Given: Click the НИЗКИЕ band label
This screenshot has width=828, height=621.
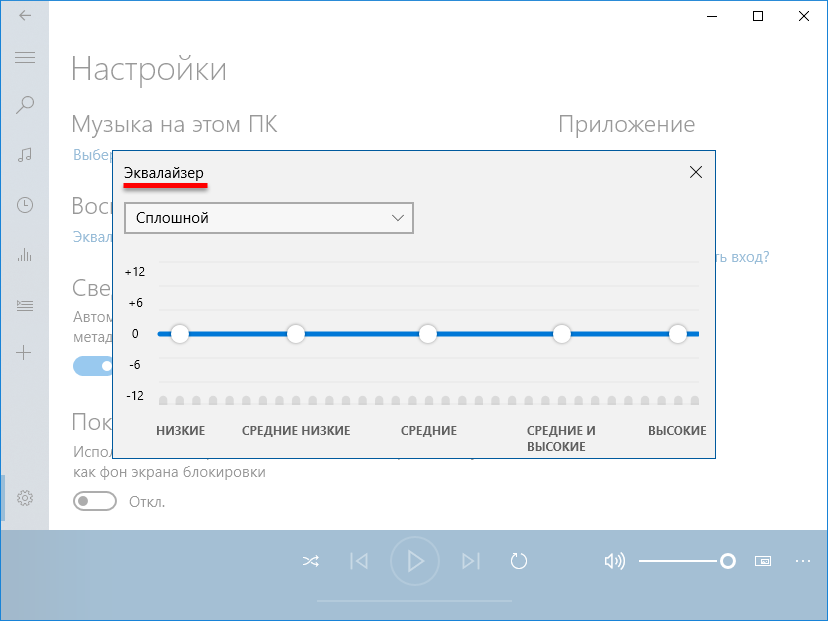Looking at the screenshot, I should tap(181, 430).
